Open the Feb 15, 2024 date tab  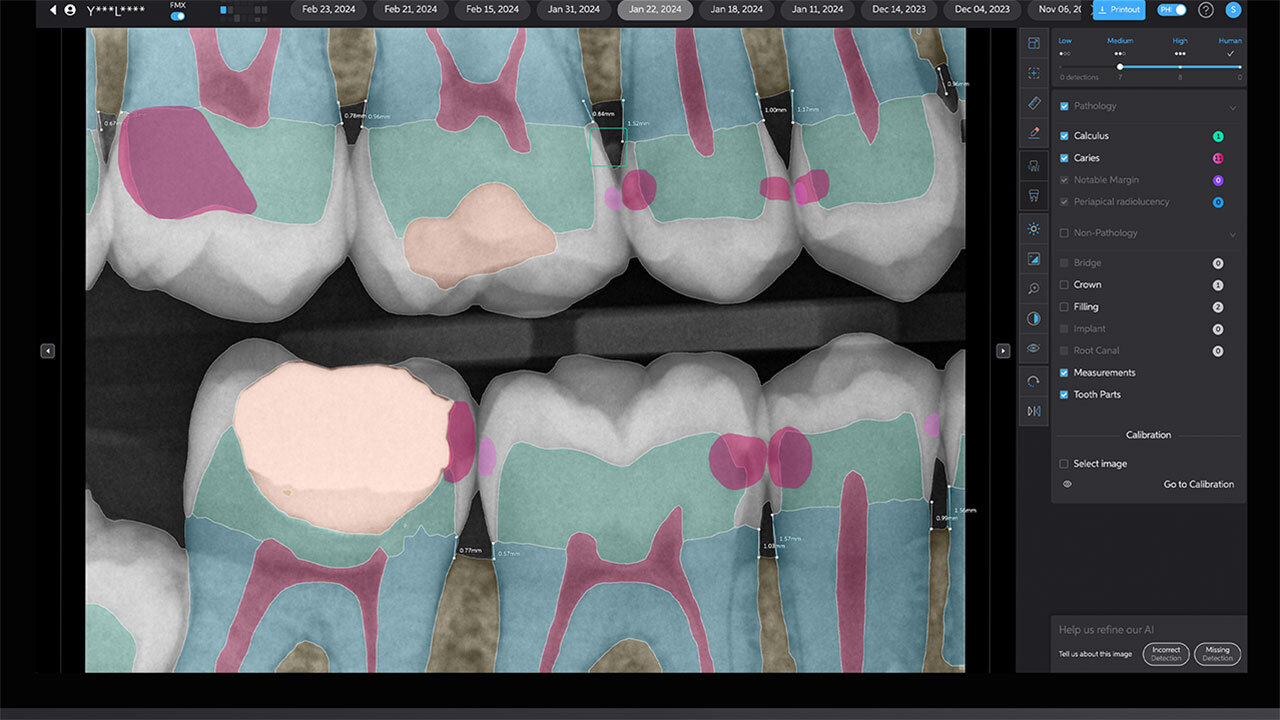pos(492,10)
